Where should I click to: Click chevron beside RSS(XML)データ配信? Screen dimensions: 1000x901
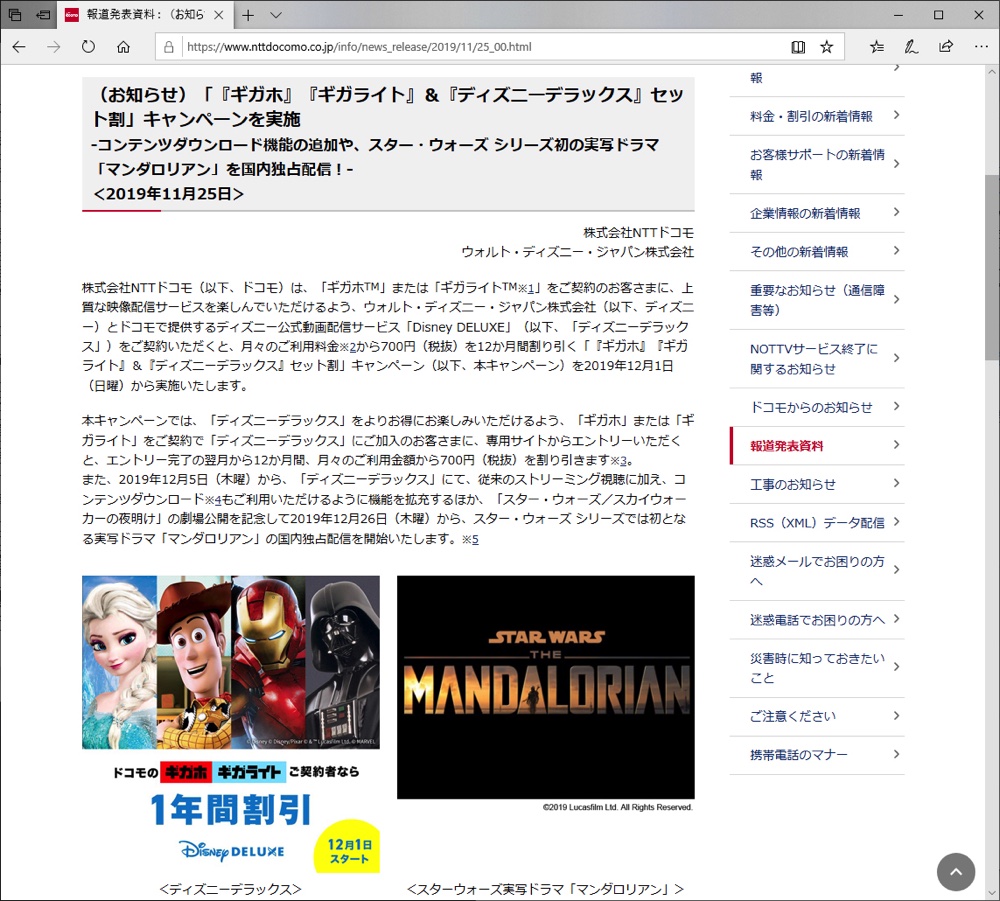tap(896, 522)
